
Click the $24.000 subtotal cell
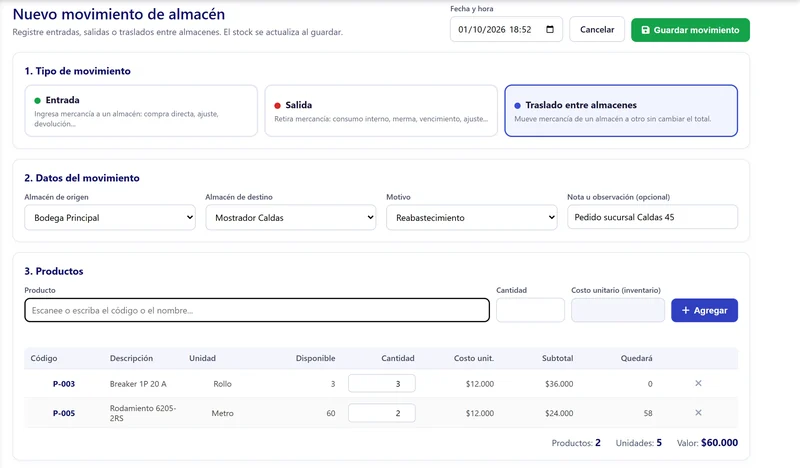click(559, 413)
